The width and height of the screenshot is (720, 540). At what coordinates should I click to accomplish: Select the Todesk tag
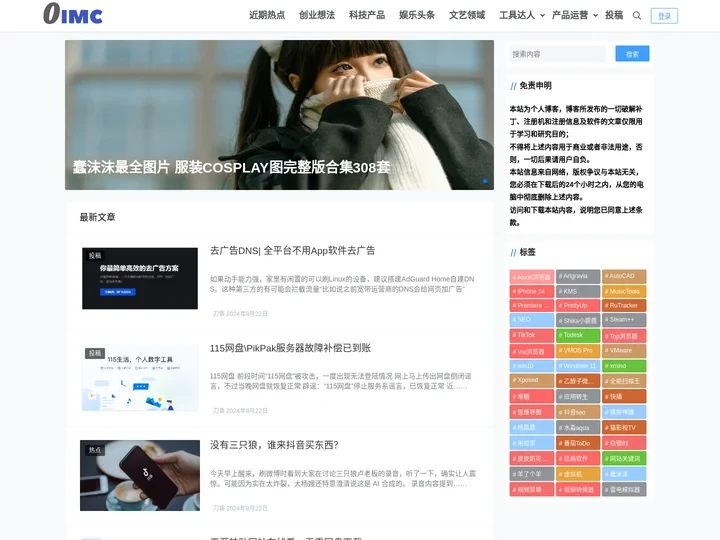pos(578,335)
